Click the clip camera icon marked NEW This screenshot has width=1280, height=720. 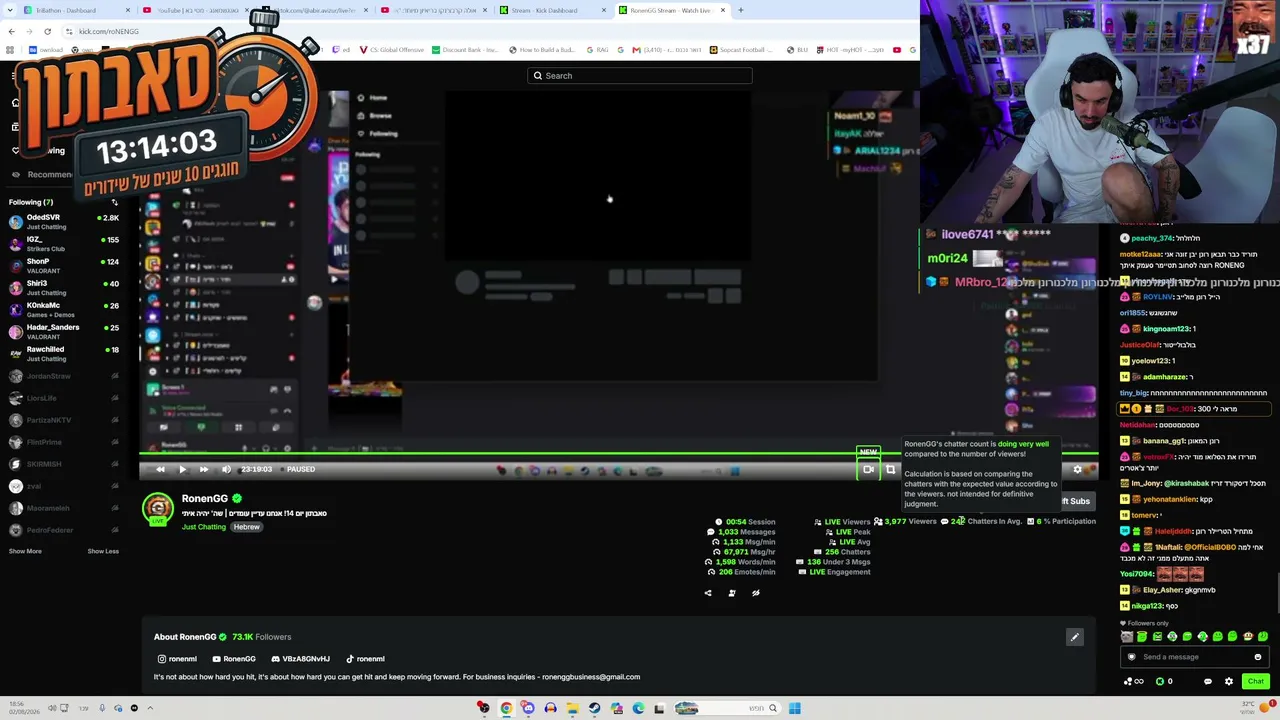(868, 469)
